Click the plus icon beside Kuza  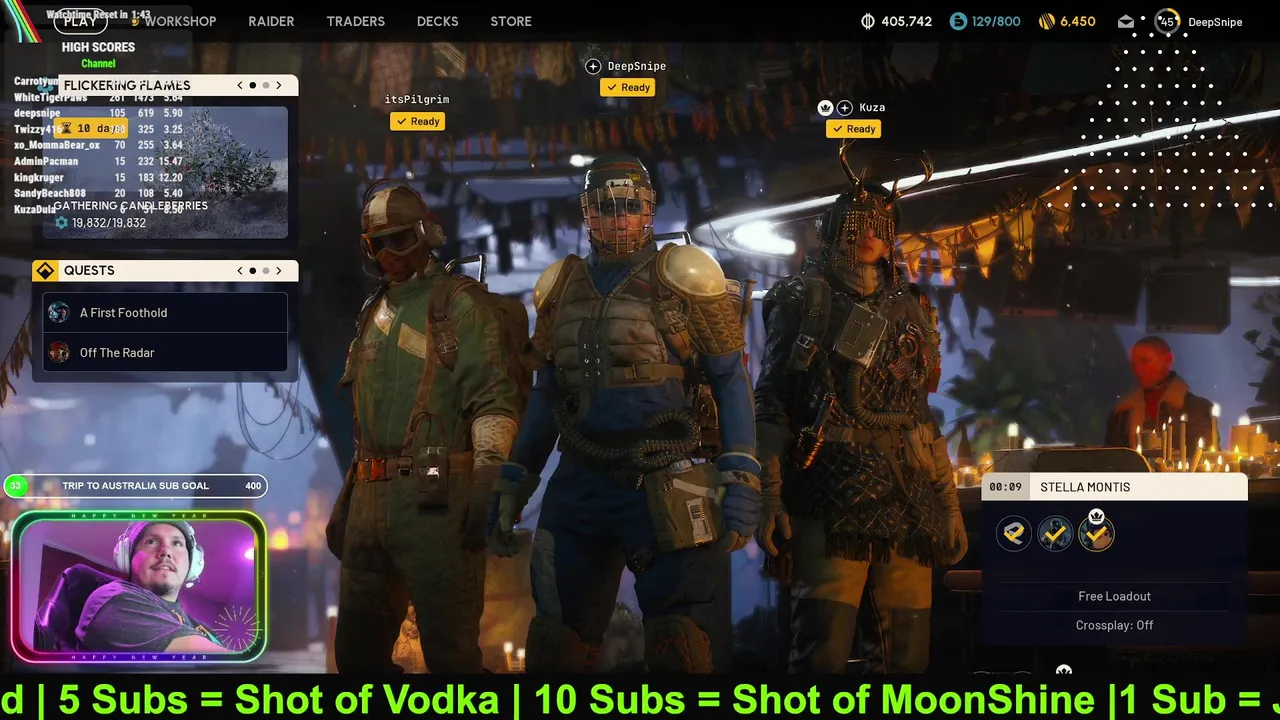(x=845, y=107)
